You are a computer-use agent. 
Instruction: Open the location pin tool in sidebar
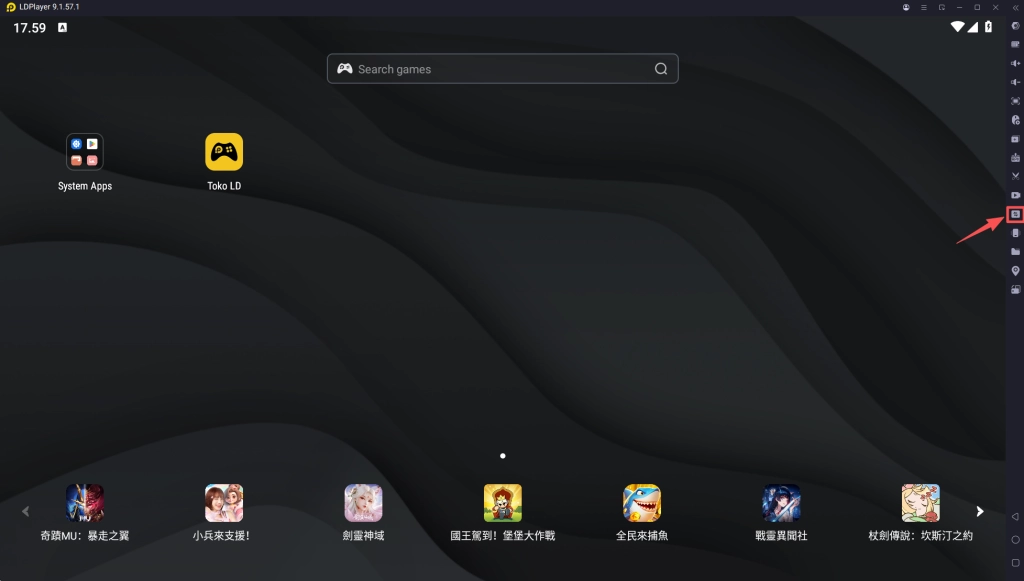pyautogui.click(x=1015, y=271)
